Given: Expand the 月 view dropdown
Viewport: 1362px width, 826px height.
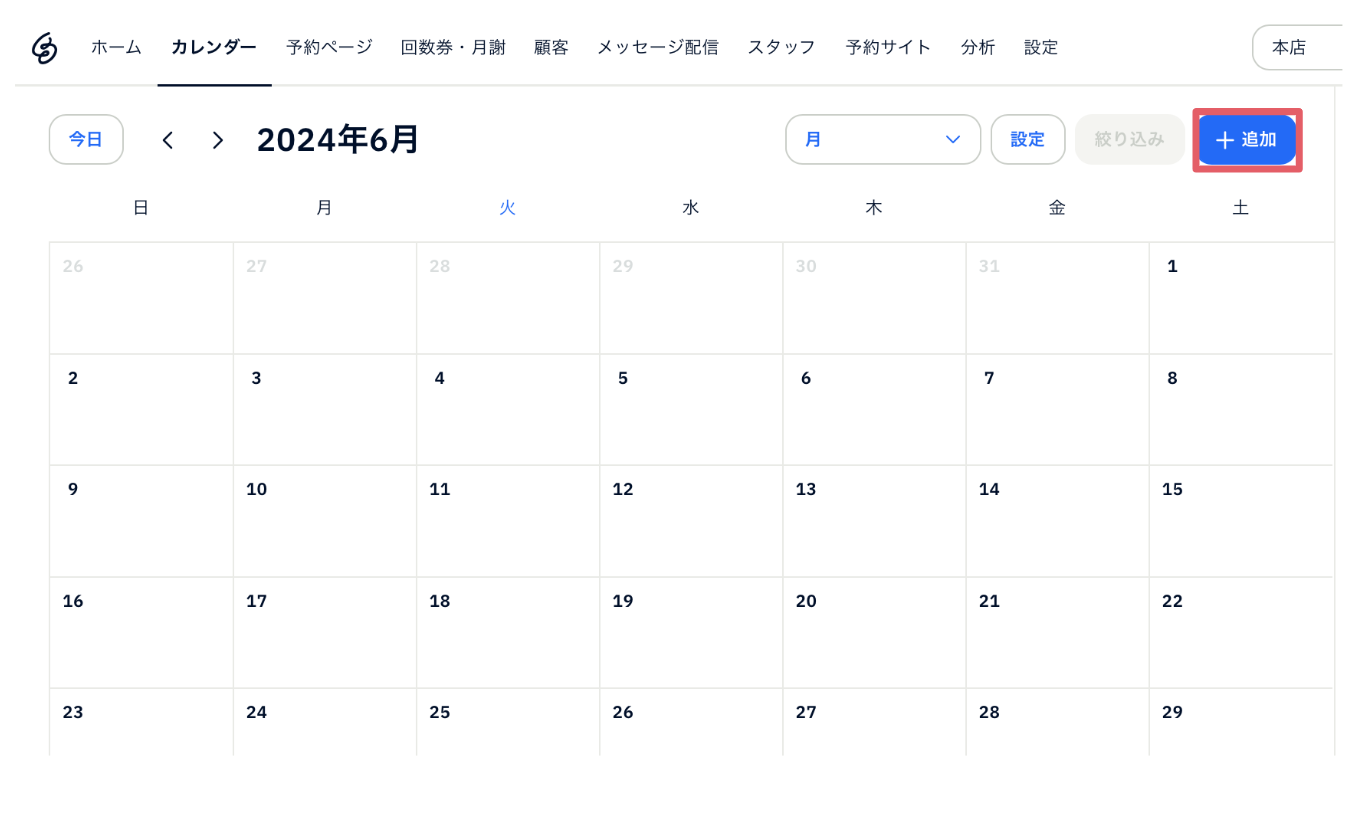Looking at the screenshot, I should [883, 139].
